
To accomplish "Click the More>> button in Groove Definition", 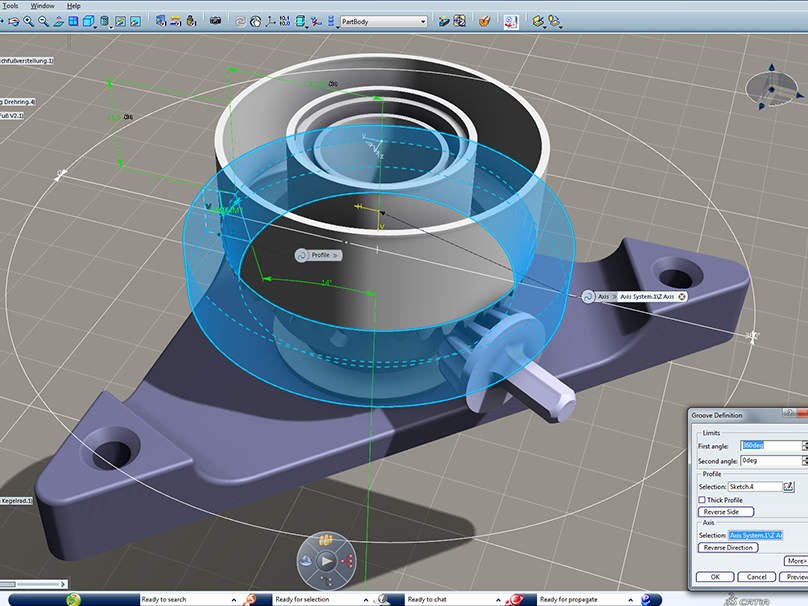I will pyautogui.click(x=795, y=562).
